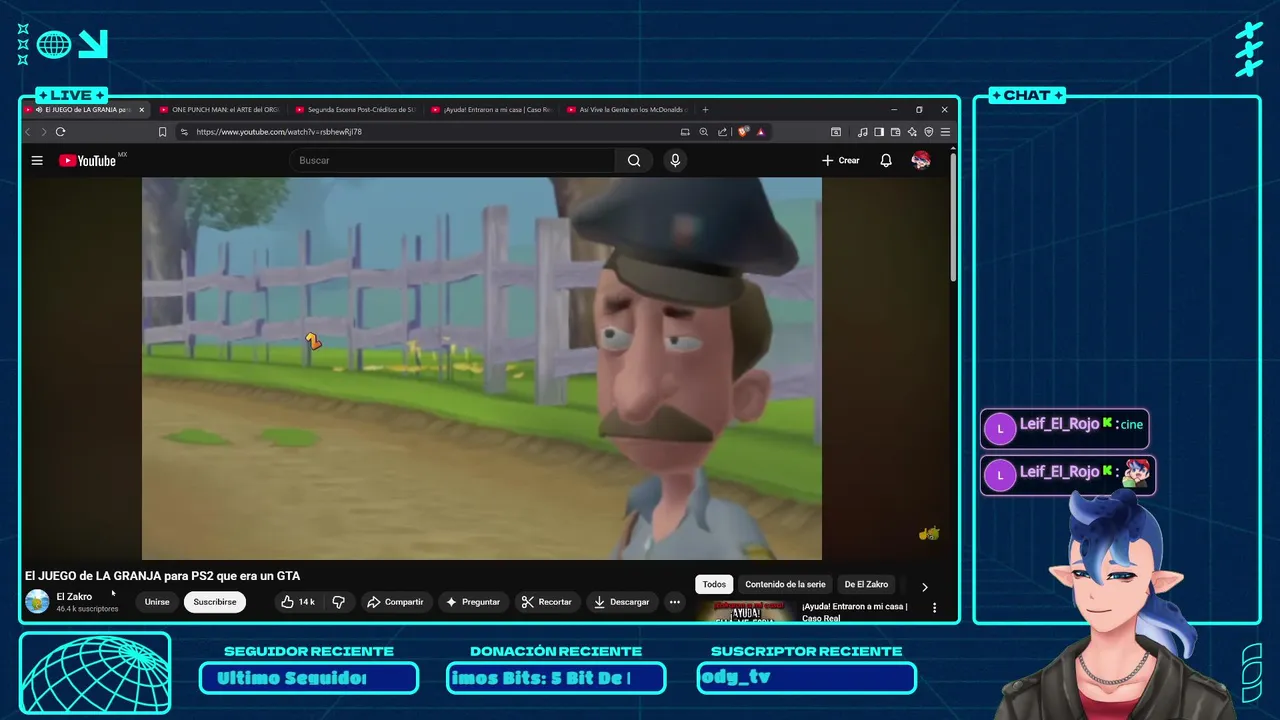Screen dimensions: 1280x720
Task: Click the Crear button on YouTube header
Action: (x=840, y=161)
